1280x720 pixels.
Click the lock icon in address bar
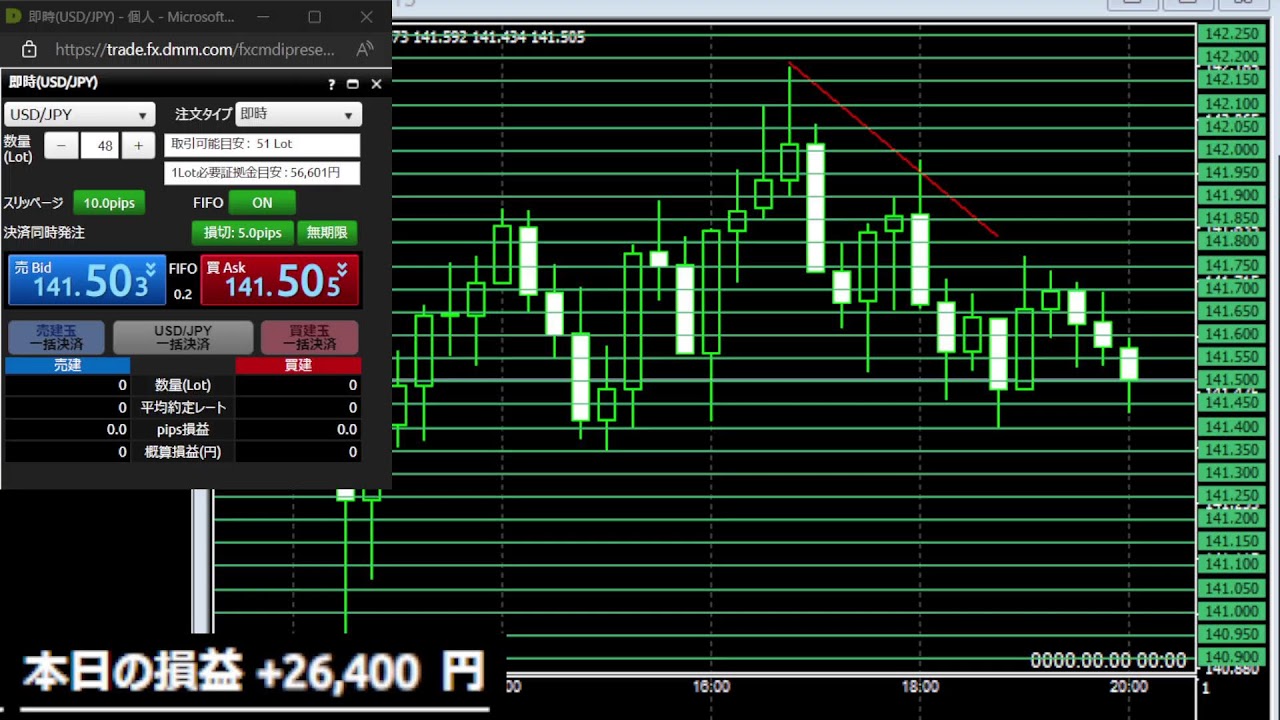[29, 49]
